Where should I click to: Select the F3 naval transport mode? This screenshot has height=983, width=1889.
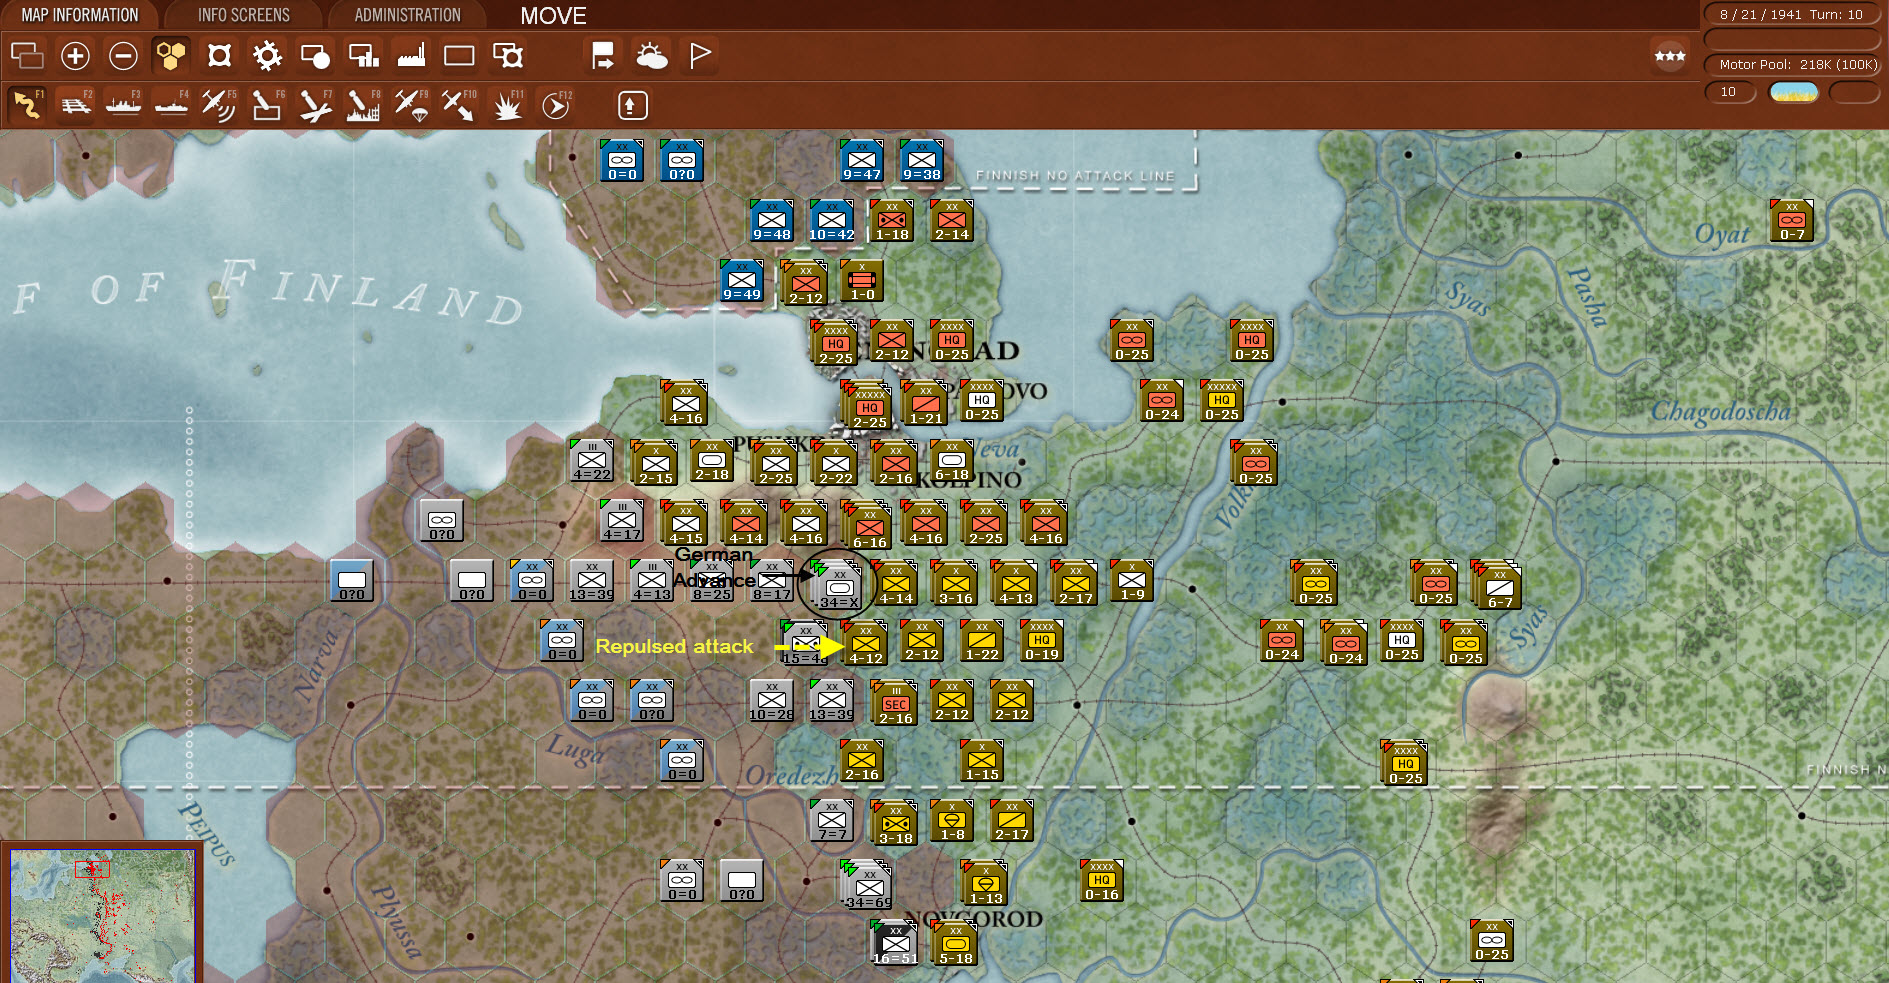[x=123, y=105]
